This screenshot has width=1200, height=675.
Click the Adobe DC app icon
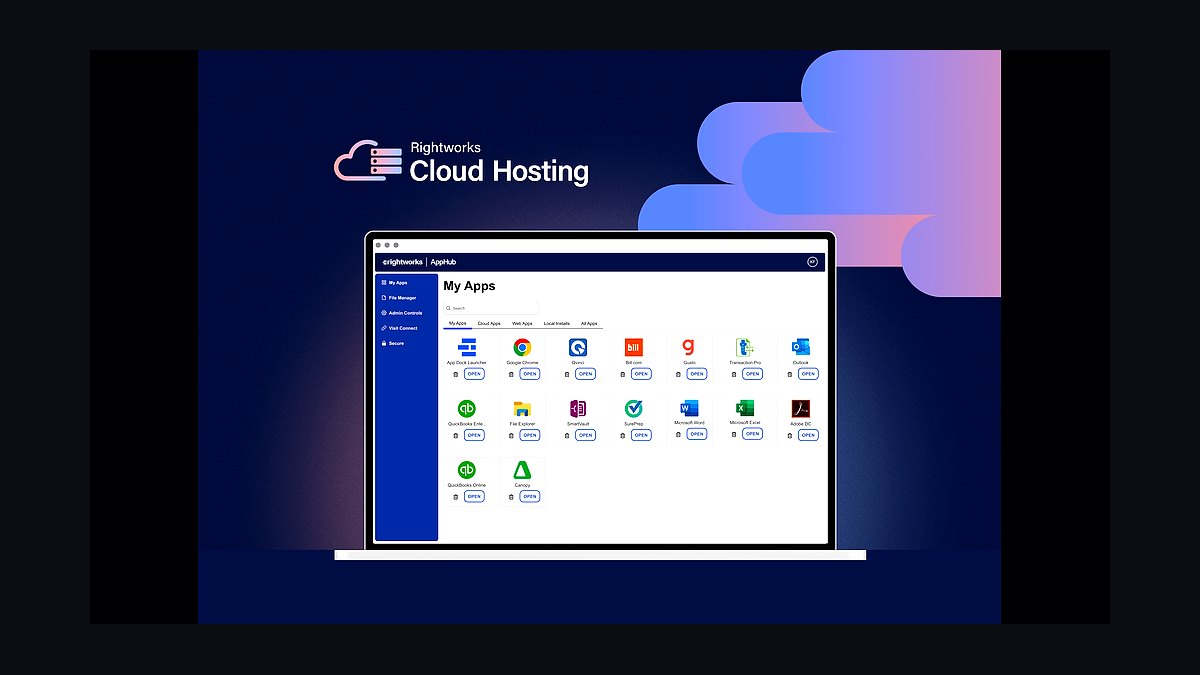[801, 408]
